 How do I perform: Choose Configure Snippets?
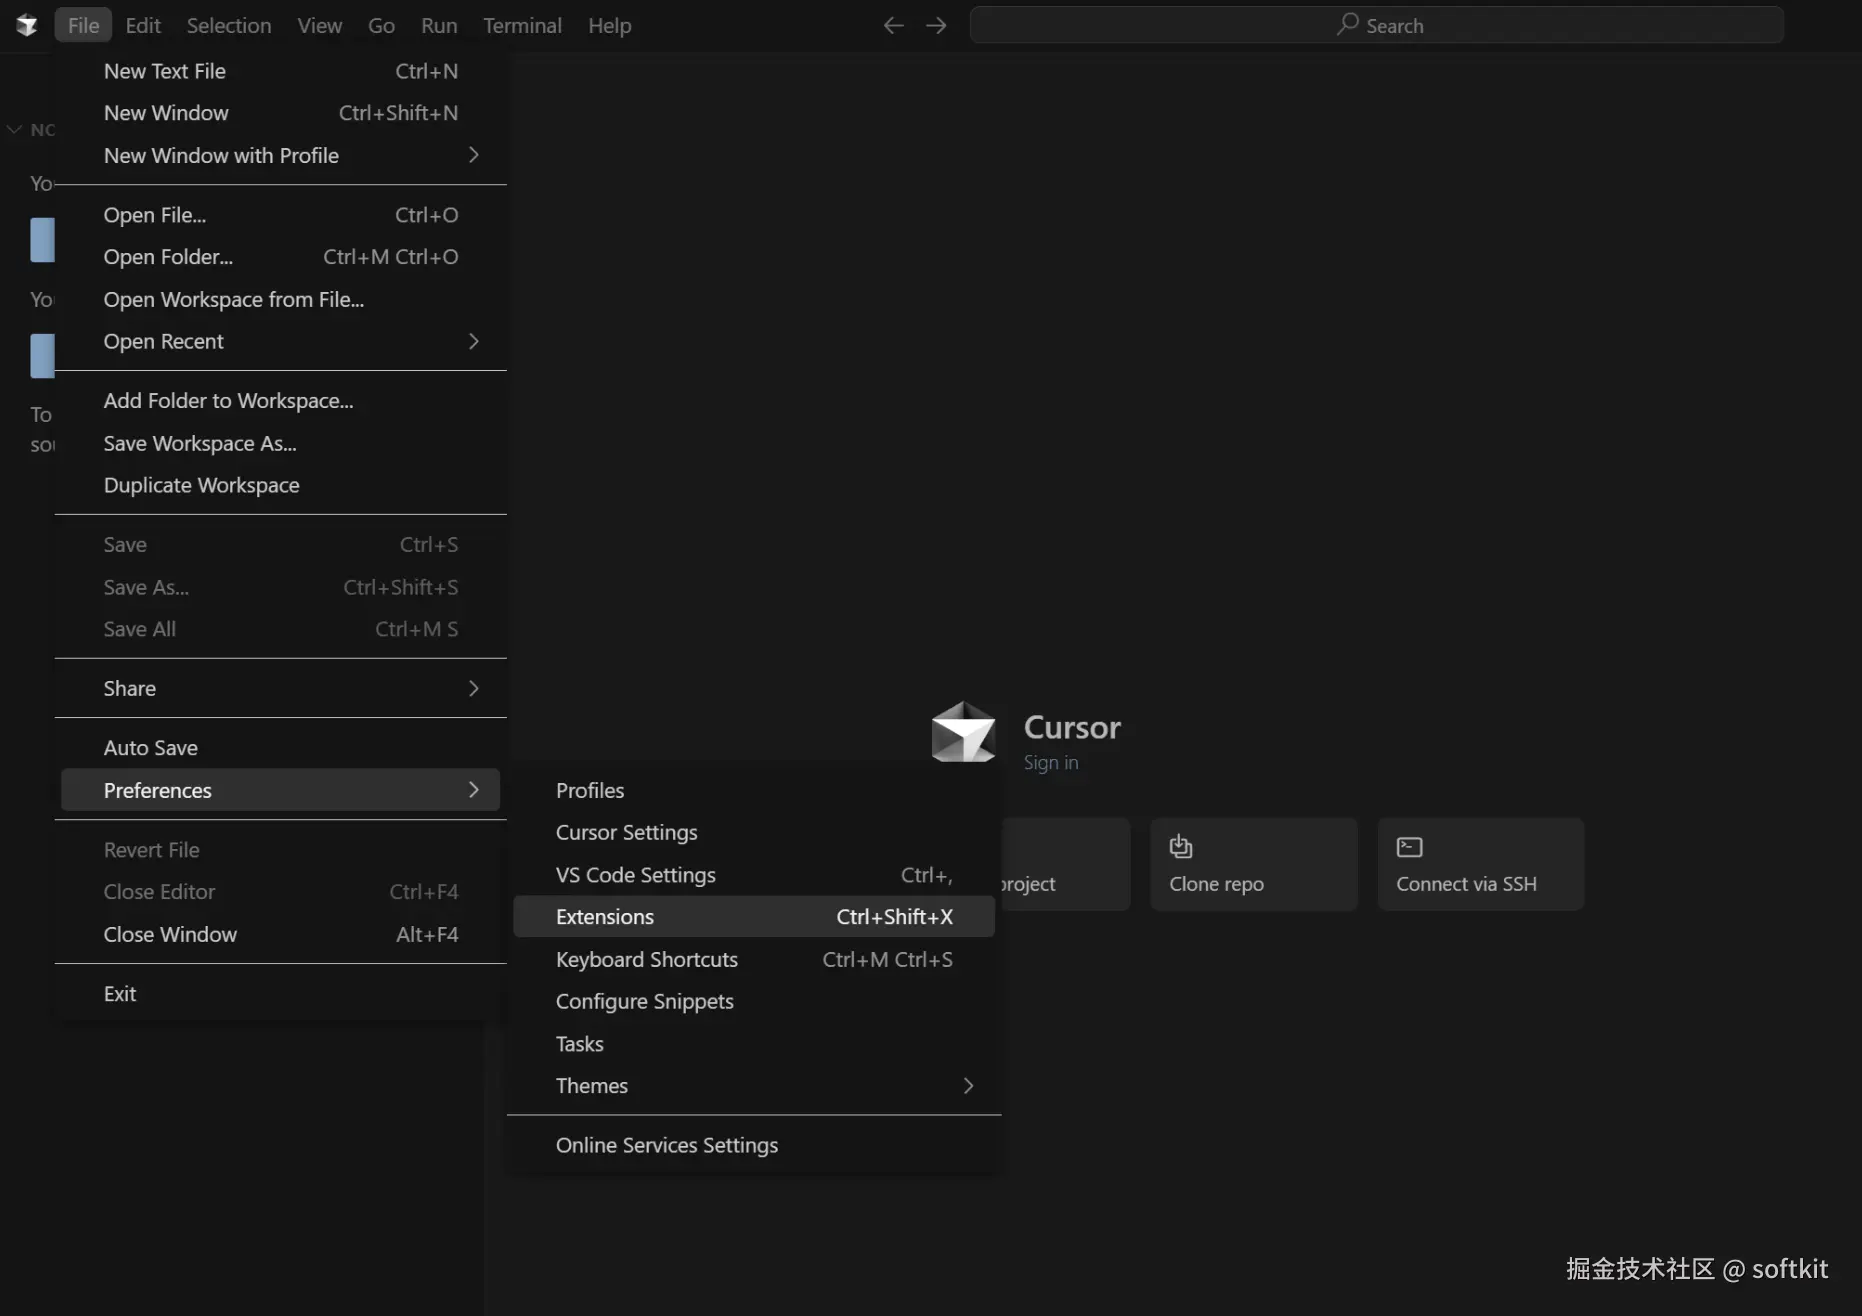(x=754, y=1001)
